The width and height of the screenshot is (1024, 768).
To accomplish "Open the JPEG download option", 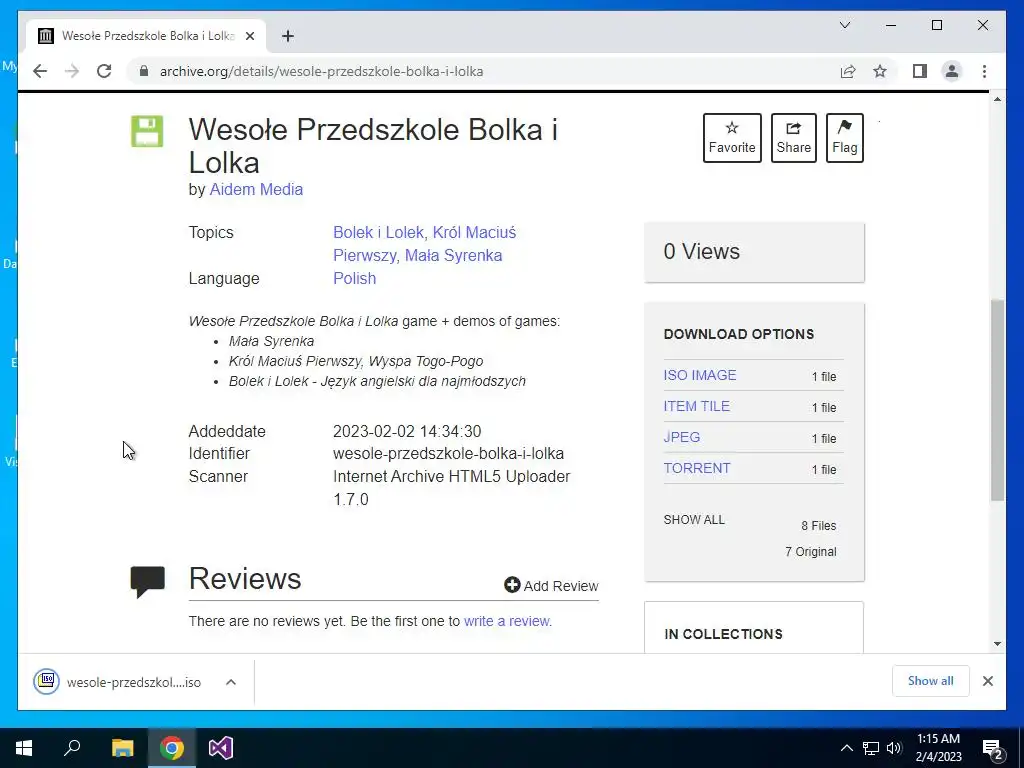I will pyautogui.click(x=681, y=437).
